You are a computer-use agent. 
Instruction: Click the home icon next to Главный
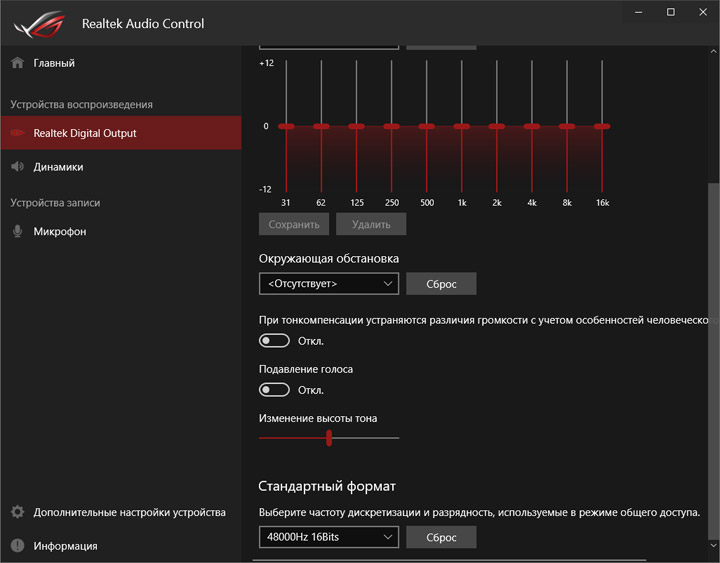[17, 63]
